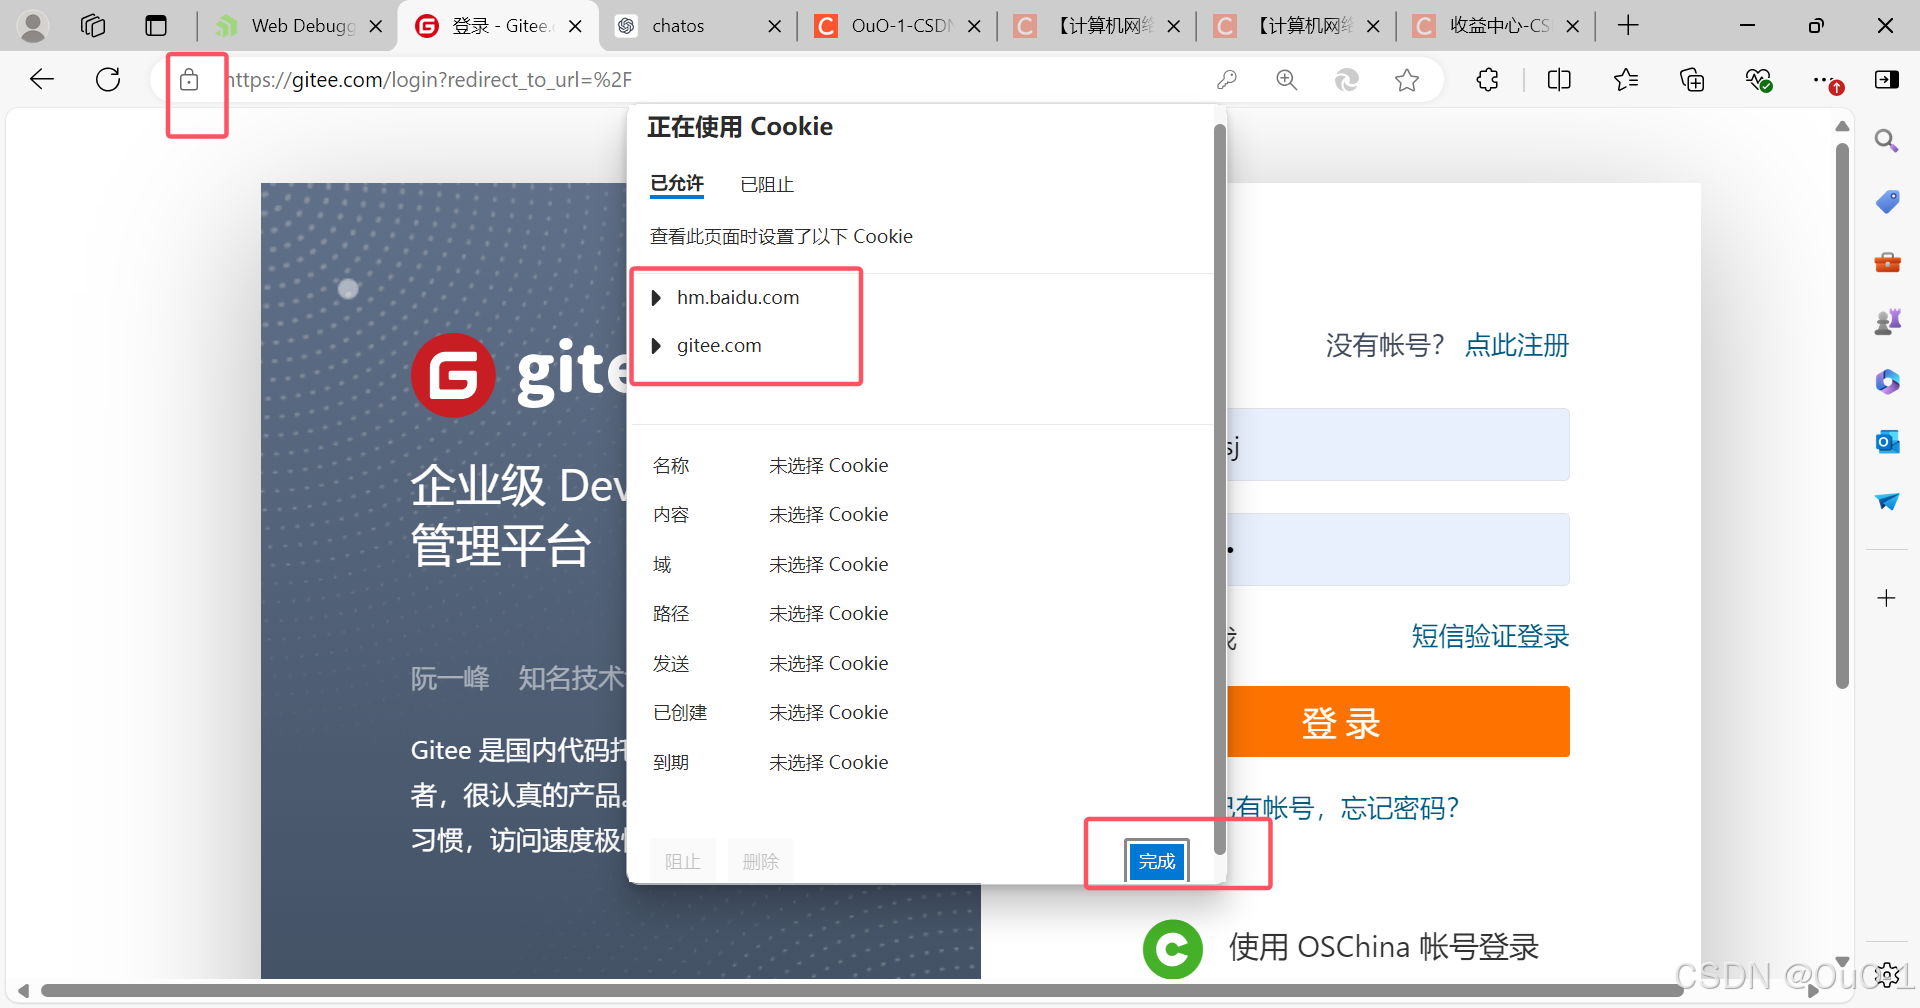Open the browser profile avatar
Image resolution: width=1920 pixels, height=1008 pixels.
click(33, 26)
